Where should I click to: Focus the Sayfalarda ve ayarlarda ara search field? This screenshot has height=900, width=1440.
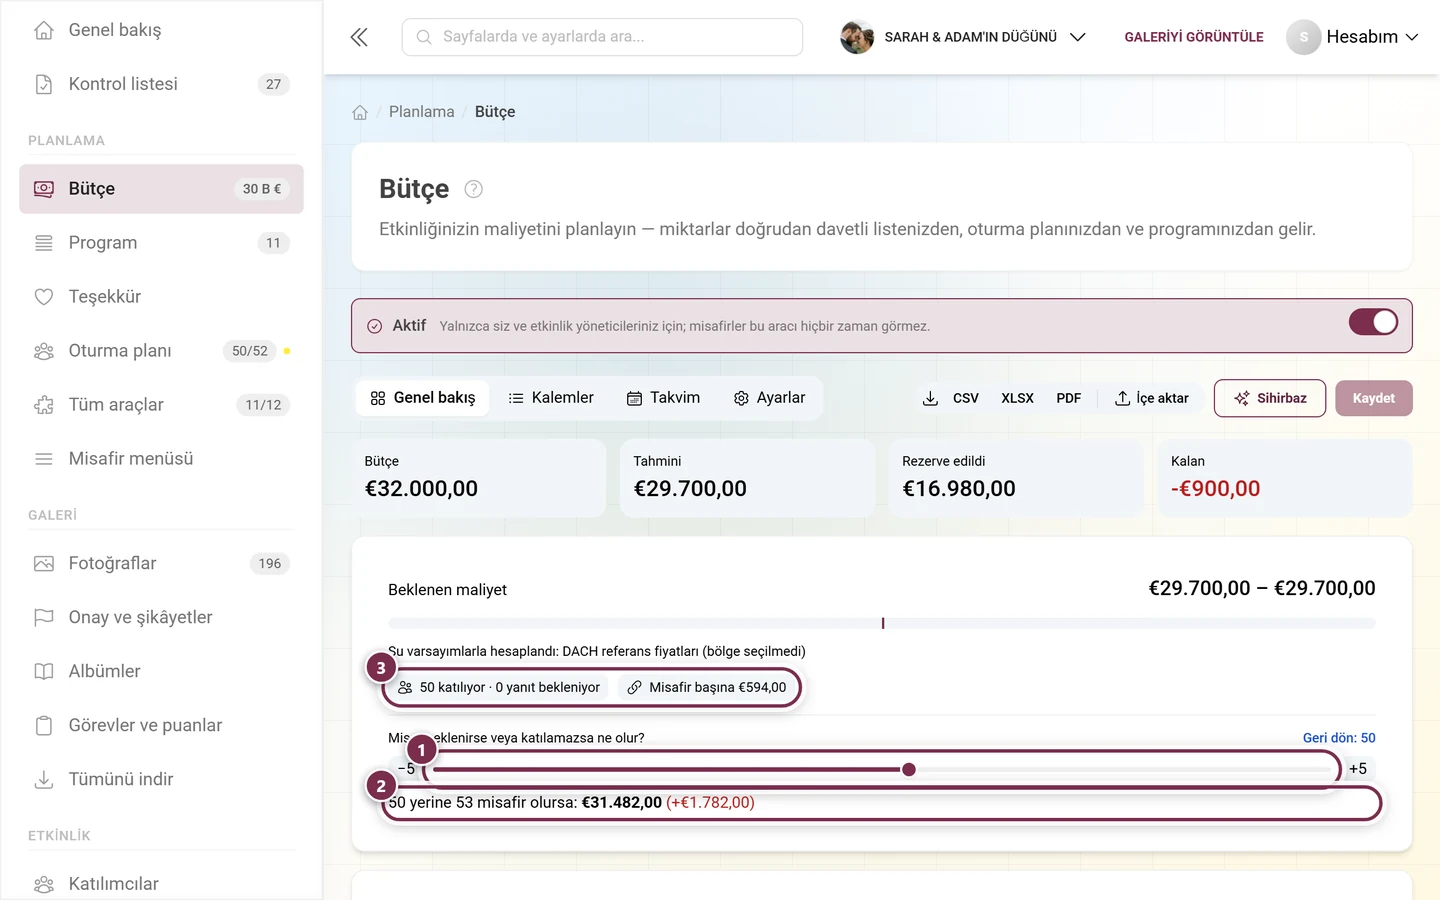[602, 37]
